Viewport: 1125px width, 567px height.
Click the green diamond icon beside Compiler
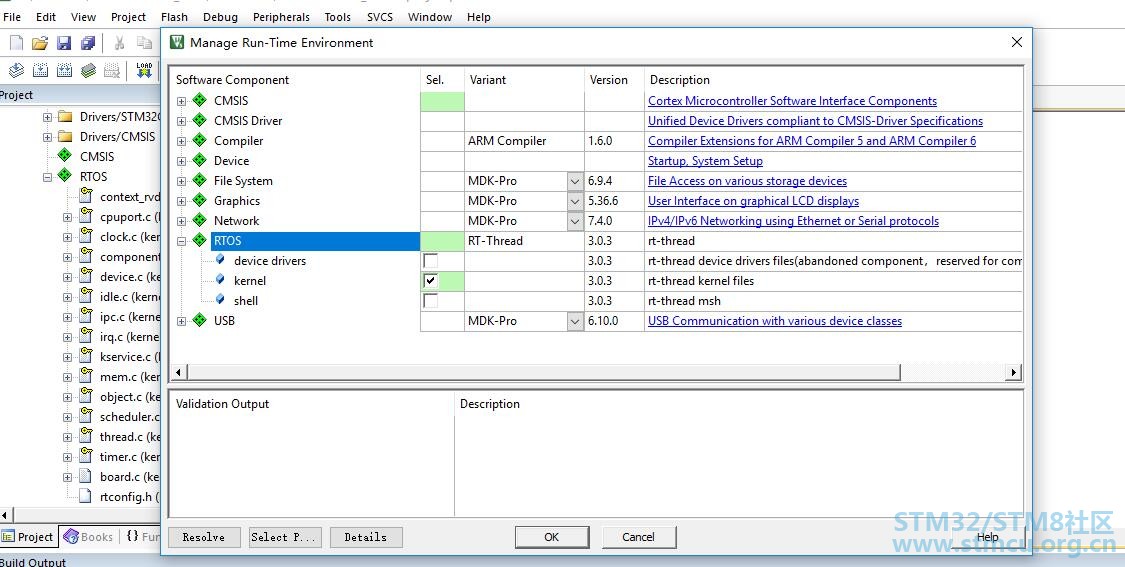tap(199, 141)
